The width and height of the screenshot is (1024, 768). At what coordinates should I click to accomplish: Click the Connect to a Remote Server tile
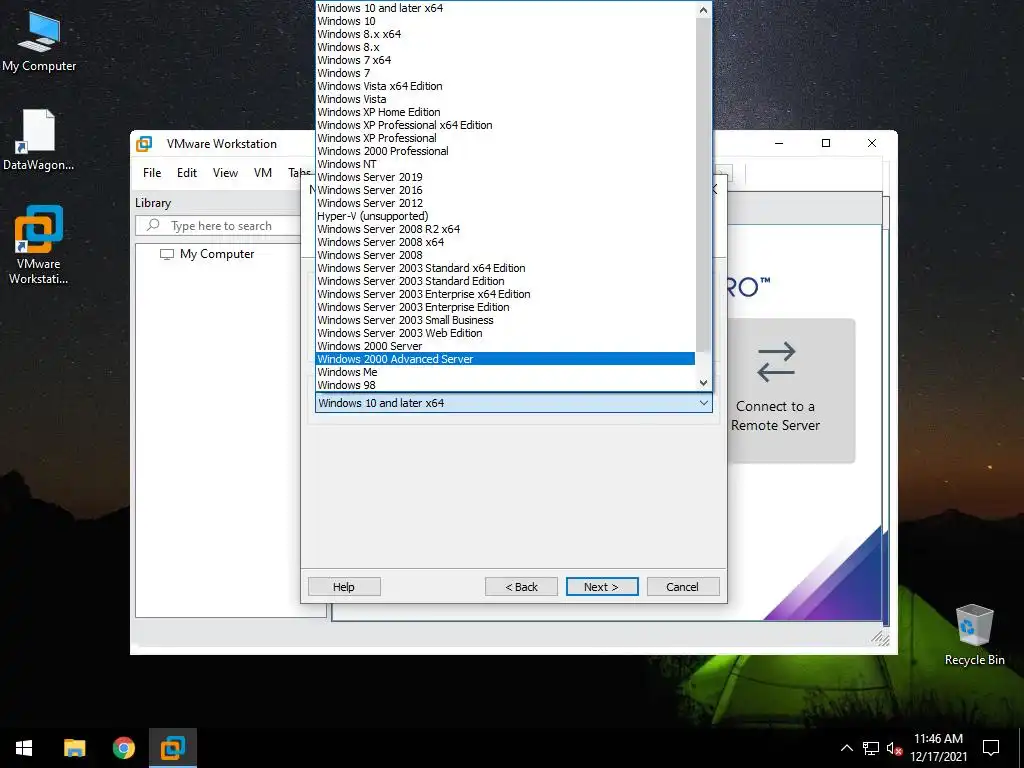[791, 391]
